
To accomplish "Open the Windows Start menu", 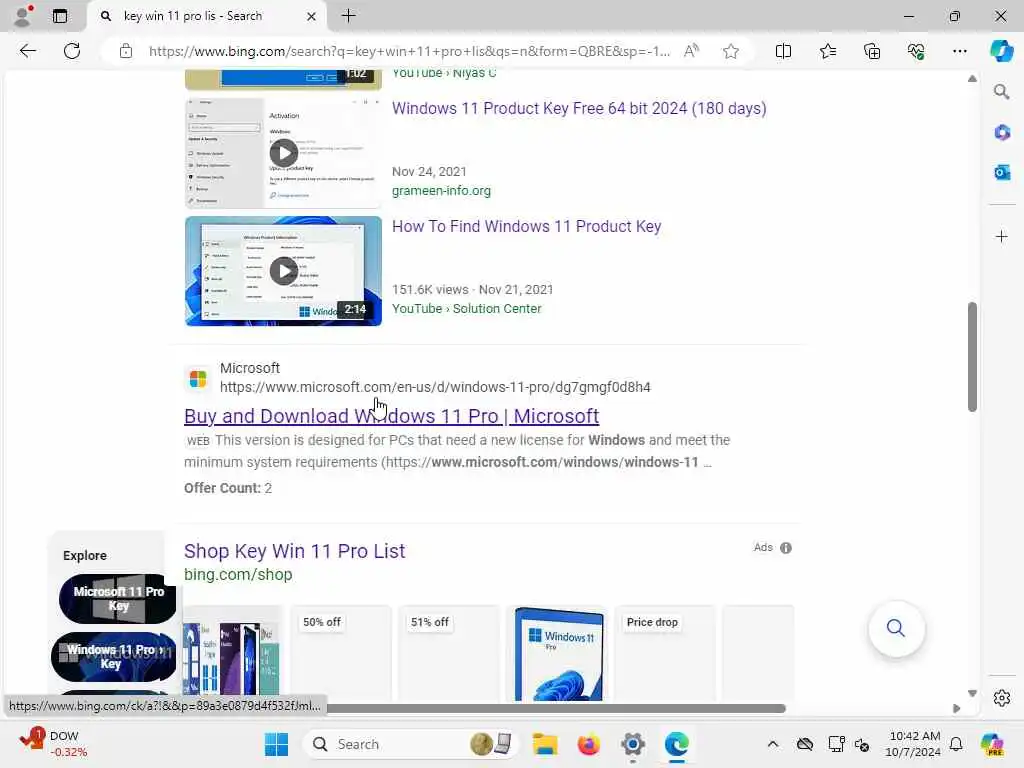I will coord(276,744).
